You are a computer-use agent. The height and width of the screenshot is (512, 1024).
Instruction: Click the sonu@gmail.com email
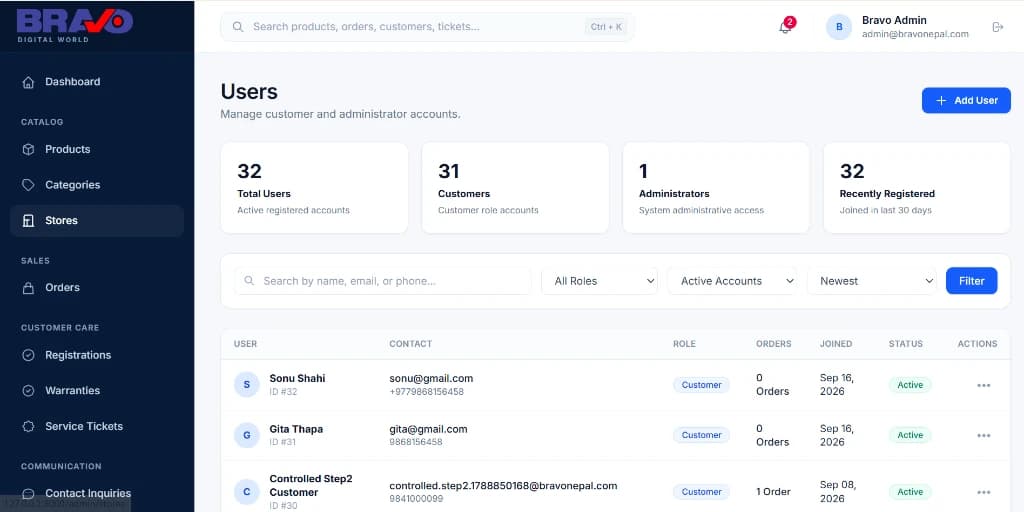(x=431, y=378)
